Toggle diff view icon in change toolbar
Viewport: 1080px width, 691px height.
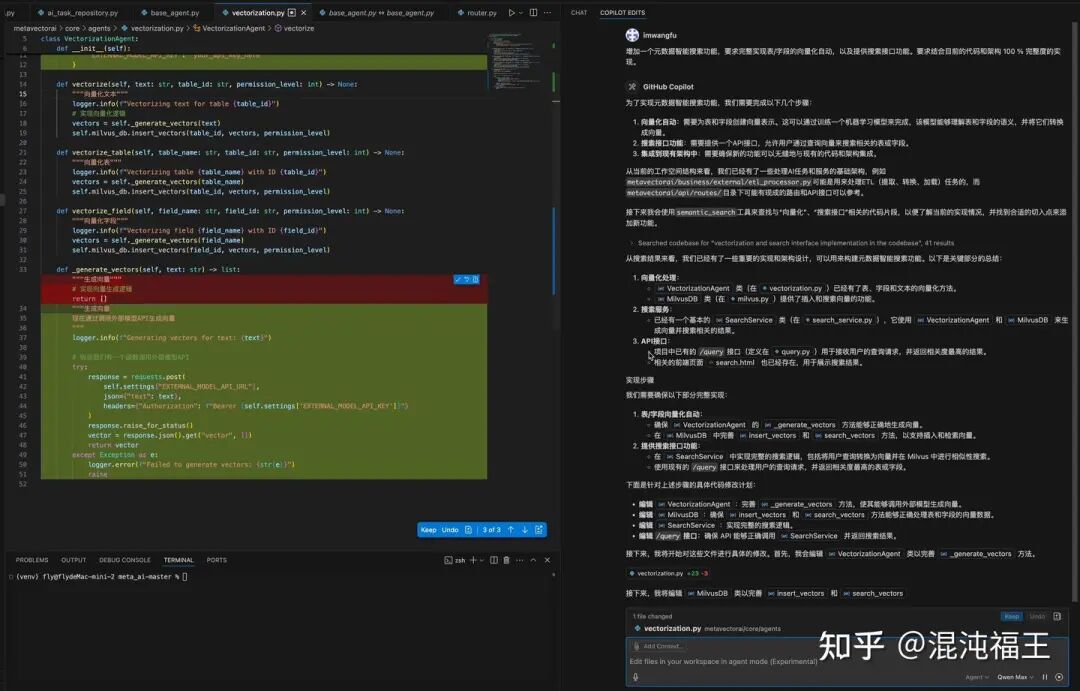[x=468, y=530]
